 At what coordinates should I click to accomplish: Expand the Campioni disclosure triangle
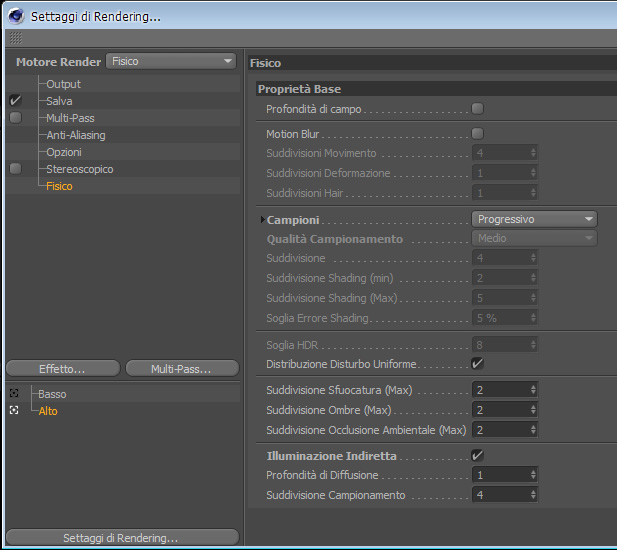[x=262, y=220]
